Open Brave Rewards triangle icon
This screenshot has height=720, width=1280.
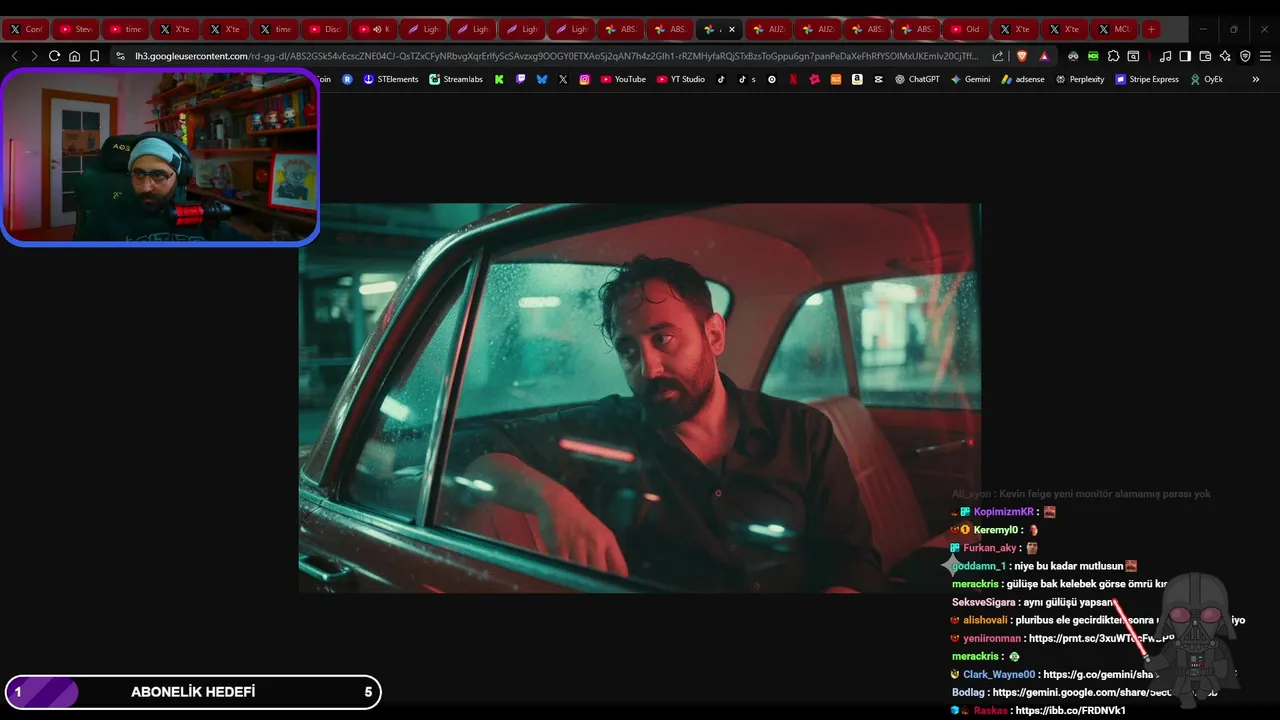(x=1044, y=56)
